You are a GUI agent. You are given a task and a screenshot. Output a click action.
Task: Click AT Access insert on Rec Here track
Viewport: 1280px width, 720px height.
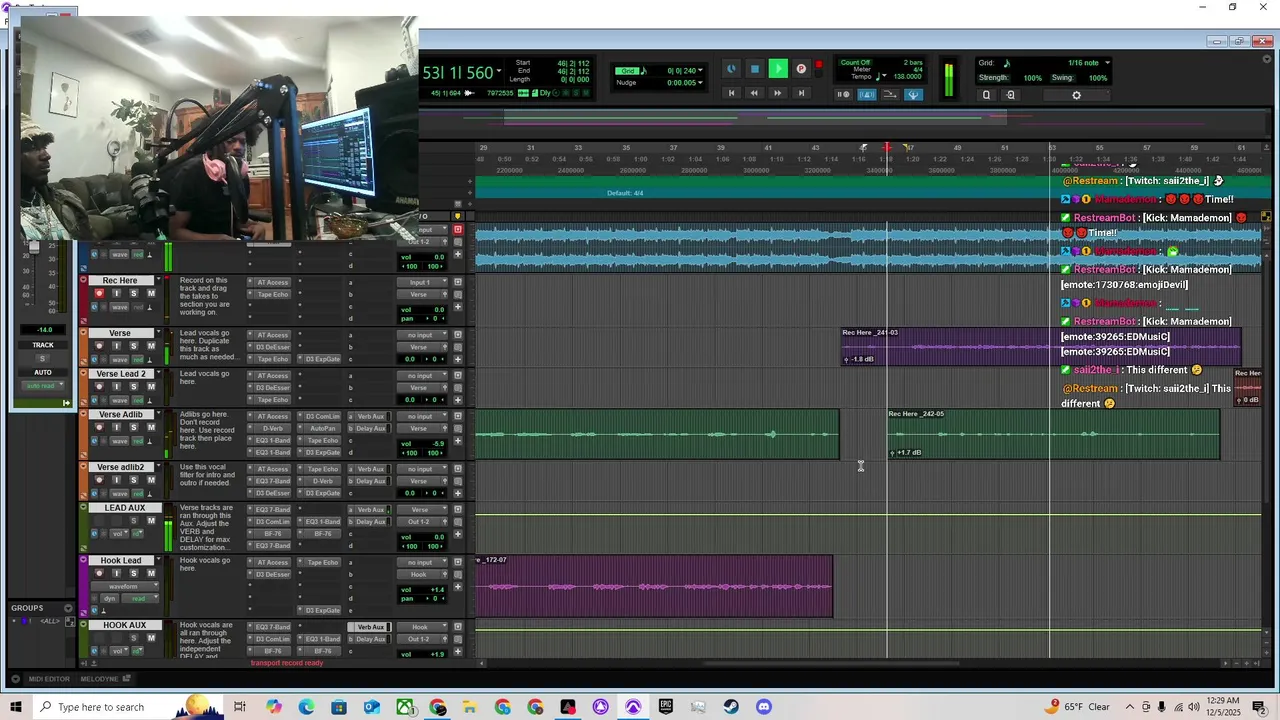[x=272, y=282]
